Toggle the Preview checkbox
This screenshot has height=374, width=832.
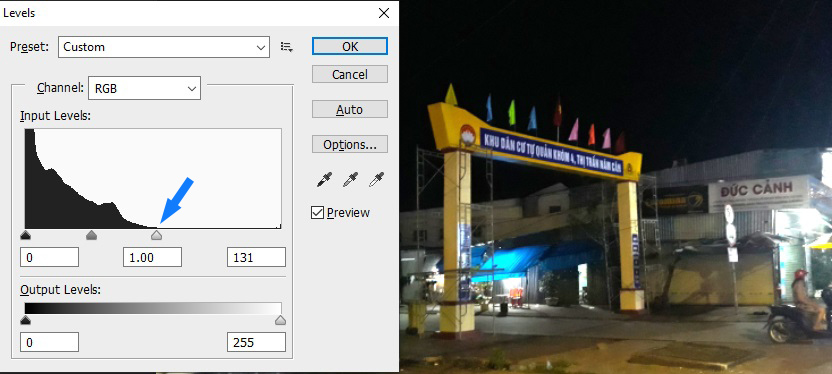click(x=317, y=213)
